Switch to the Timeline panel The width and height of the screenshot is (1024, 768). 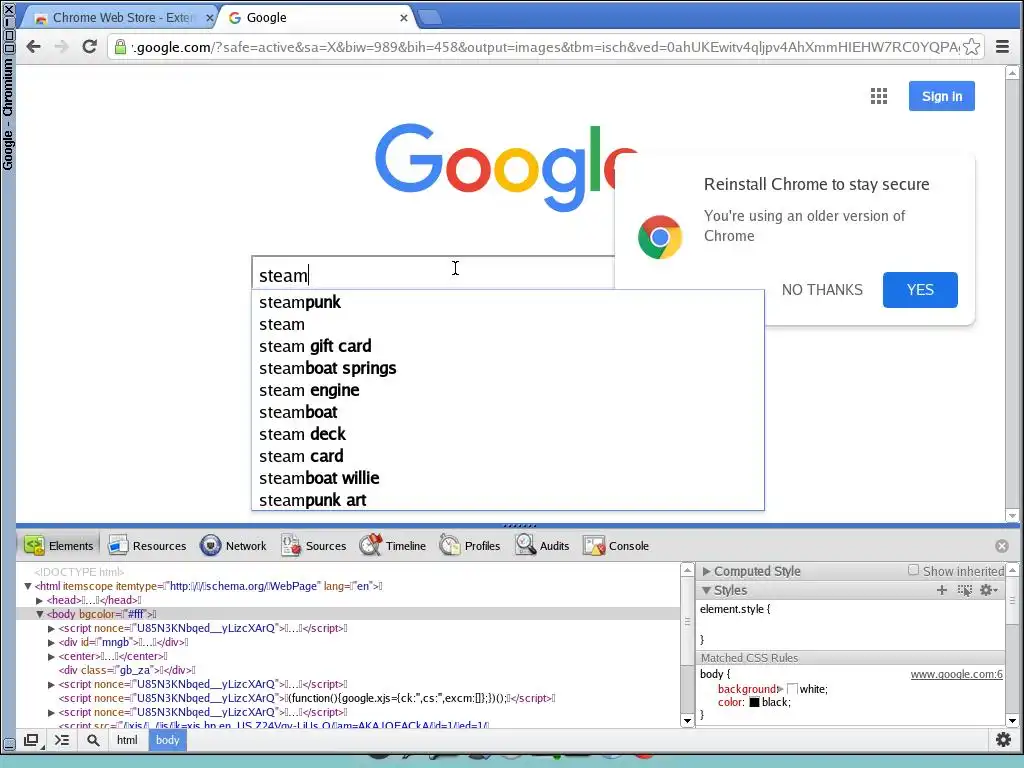pyautogui.click(x=392, y=545)
